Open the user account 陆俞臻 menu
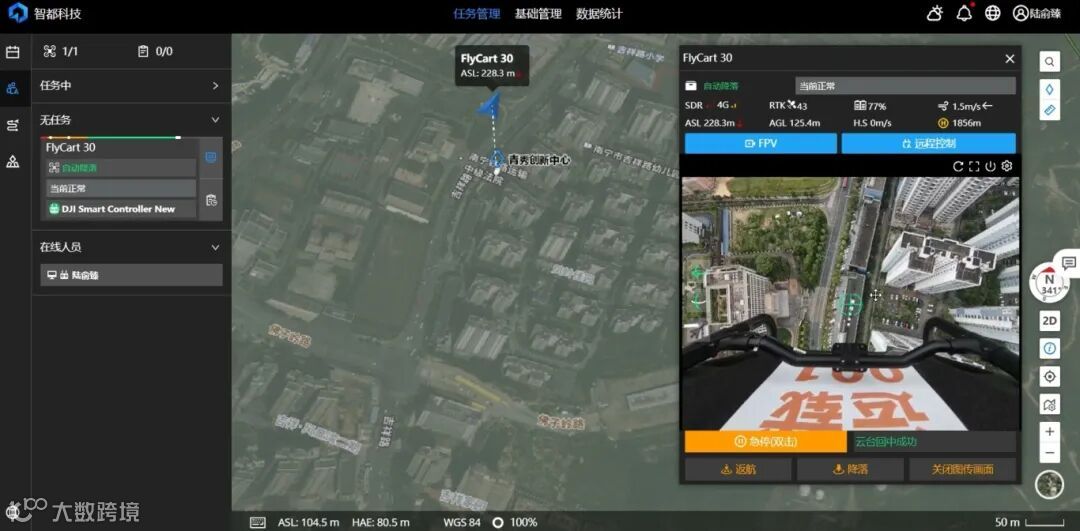Image resolution: width=1080 pixels, height=531 pixels. (x=1037, y=13)
